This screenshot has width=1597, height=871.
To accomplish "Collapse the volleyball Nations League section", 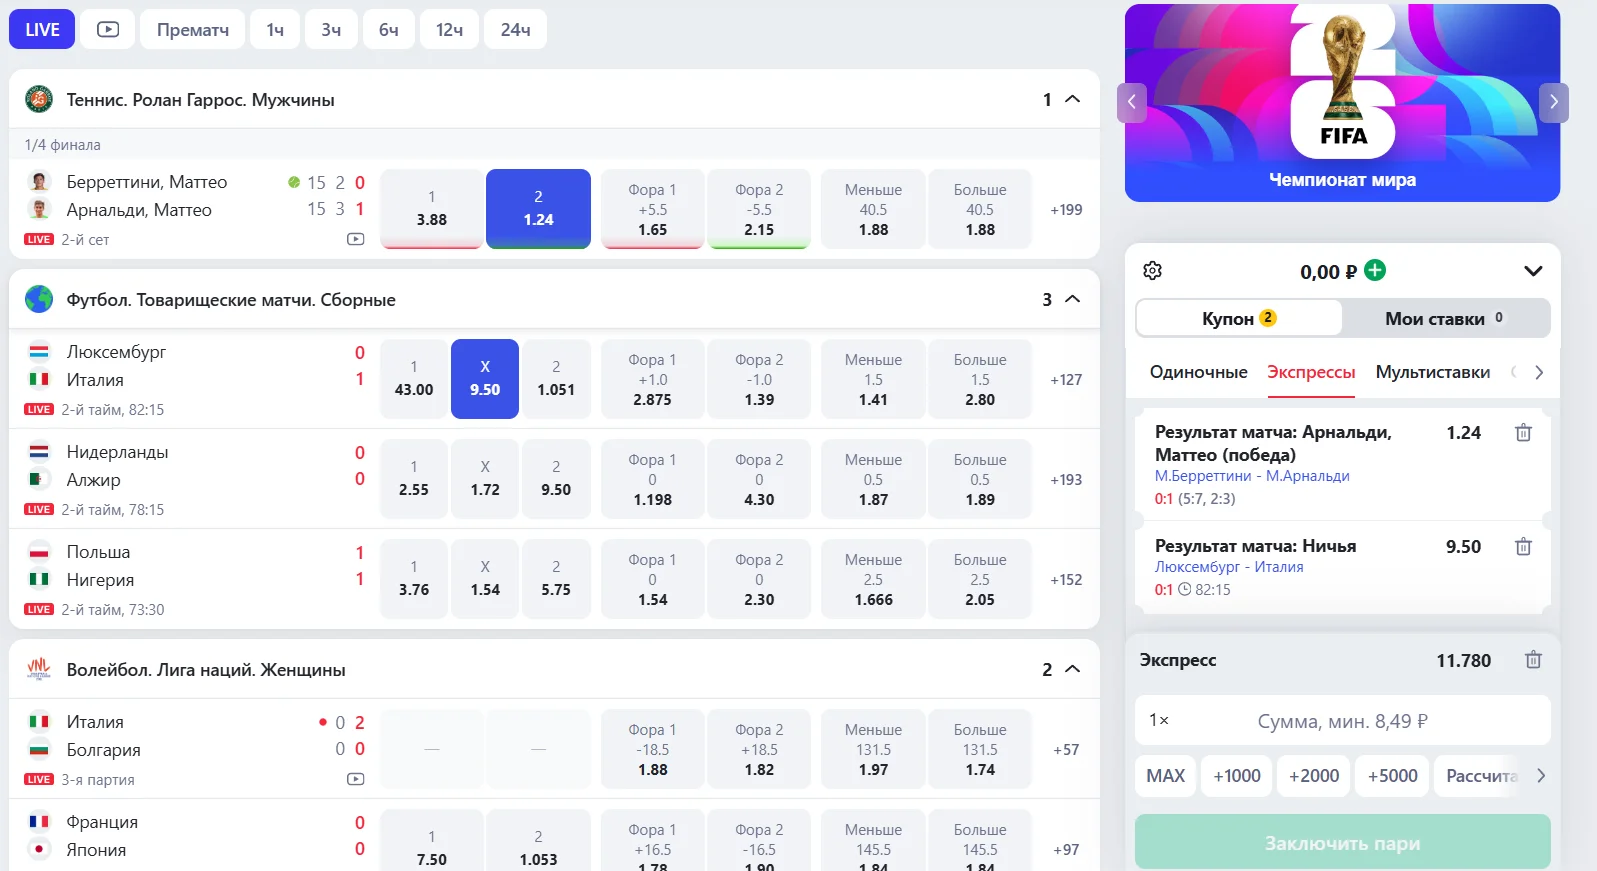I will click(x=1073, y=669).
